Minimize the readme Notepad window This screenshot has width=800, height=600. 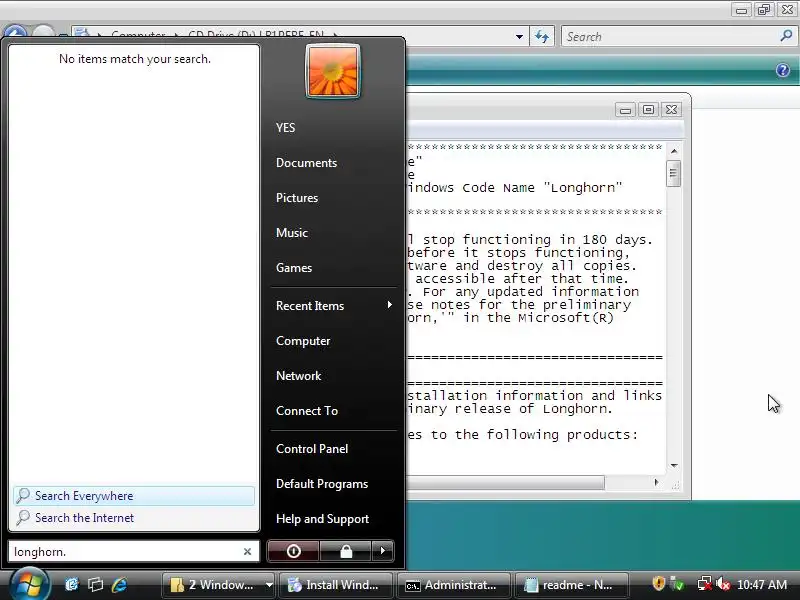625,110
